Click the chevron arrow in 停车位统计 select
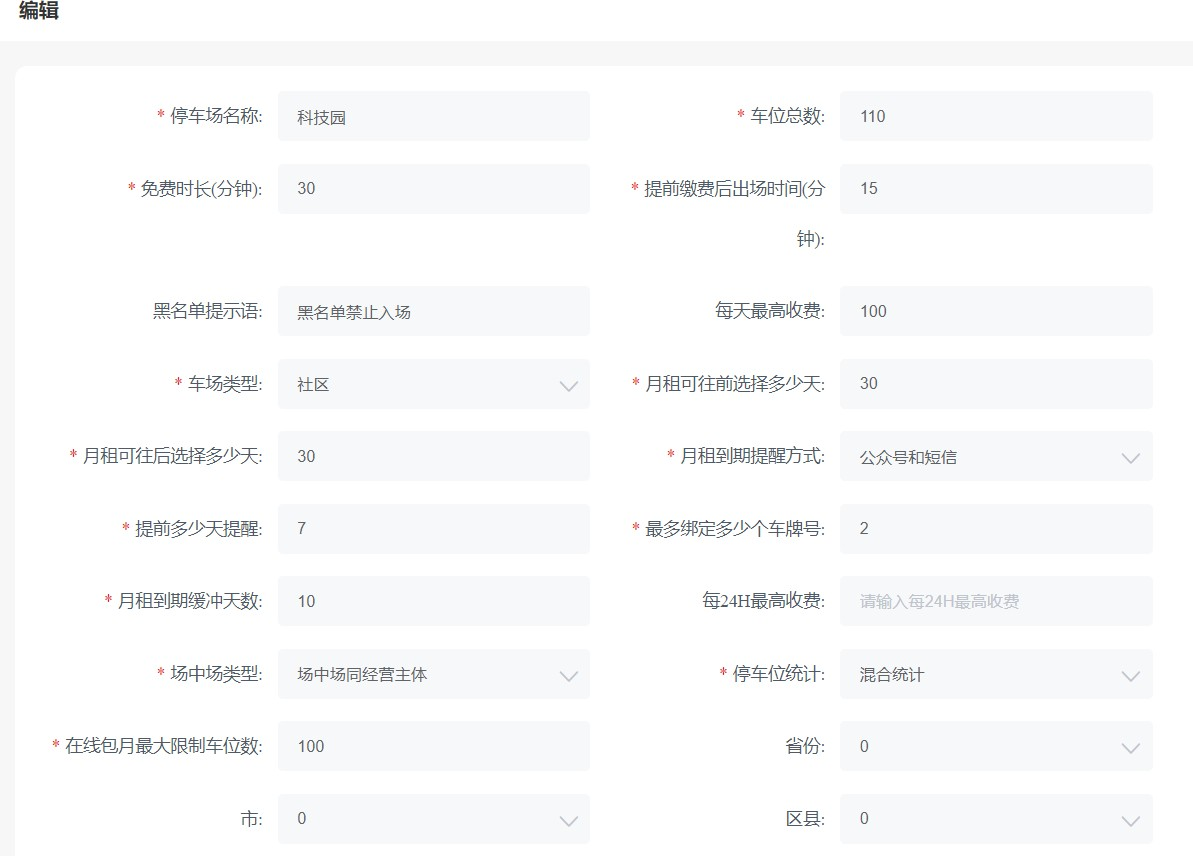The height and width of the screenshot is (856, 1193). pos(1131,676)
